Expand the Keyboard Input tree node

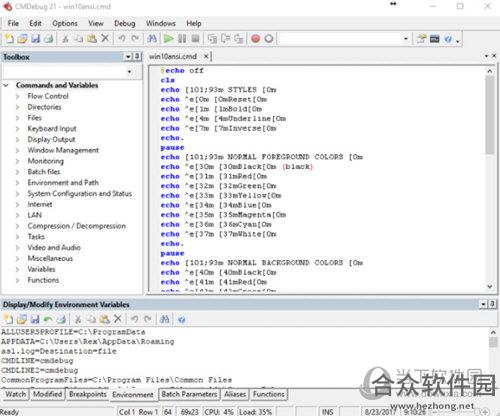(x=17, y=129)
